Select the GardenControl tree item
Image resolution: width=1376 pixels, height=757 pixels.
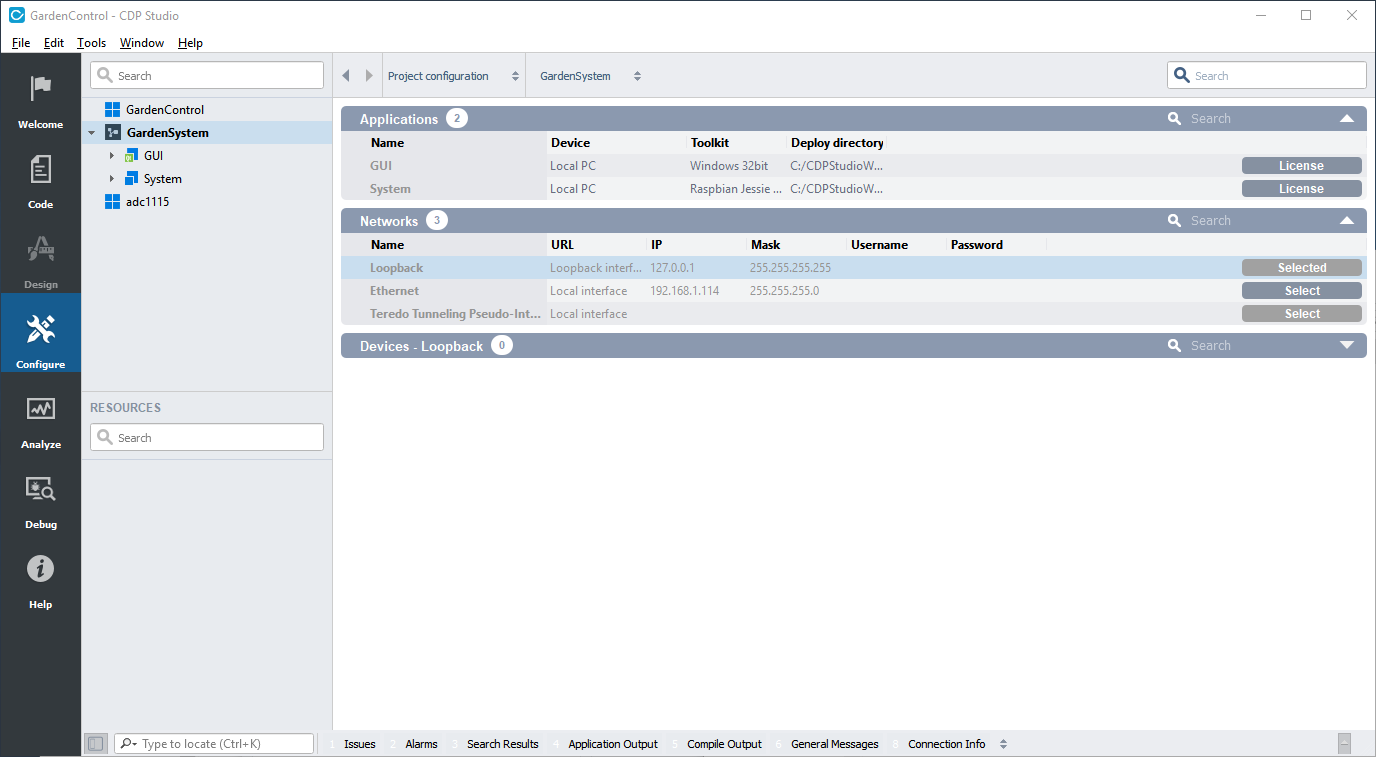coord(165,110)
